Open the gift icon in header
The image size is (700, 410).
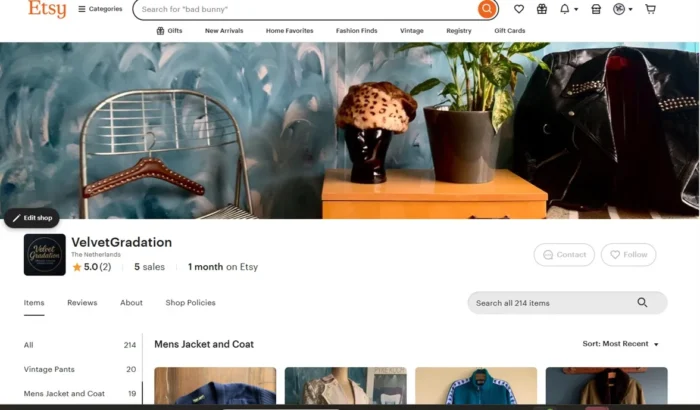[542, 9]
